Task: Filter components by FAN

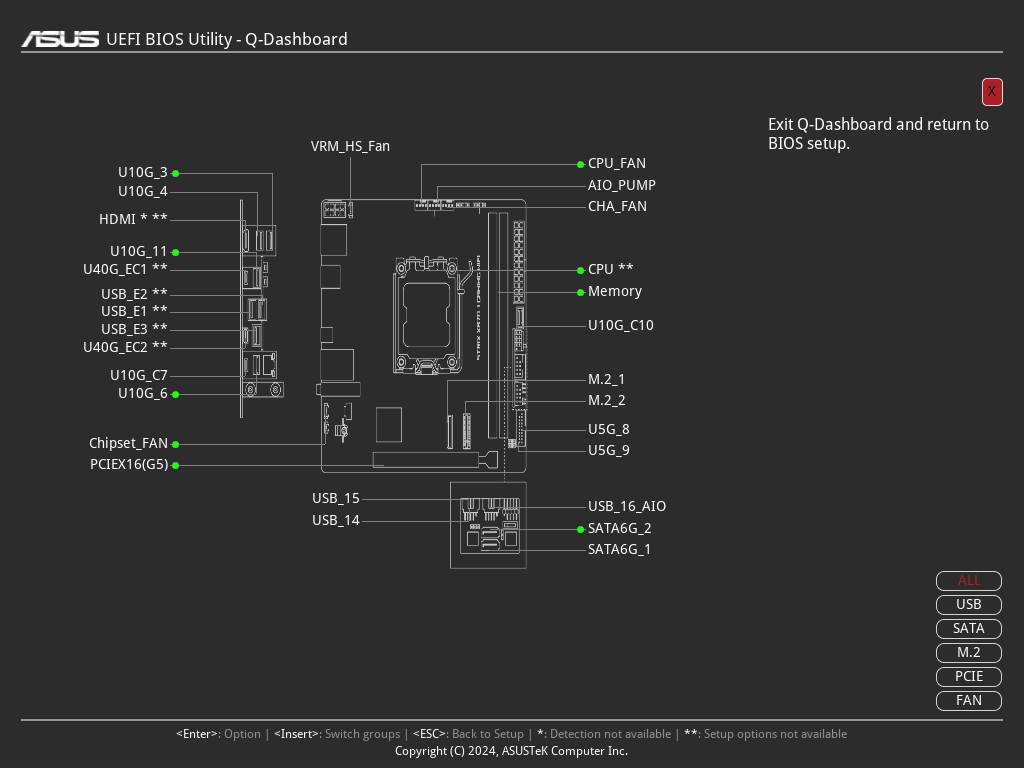Action: tap(968, 701)
